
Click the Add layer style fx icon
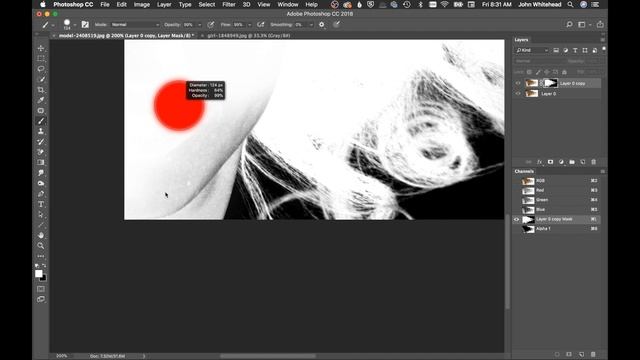pyautogui.click(x=540, y=162)
